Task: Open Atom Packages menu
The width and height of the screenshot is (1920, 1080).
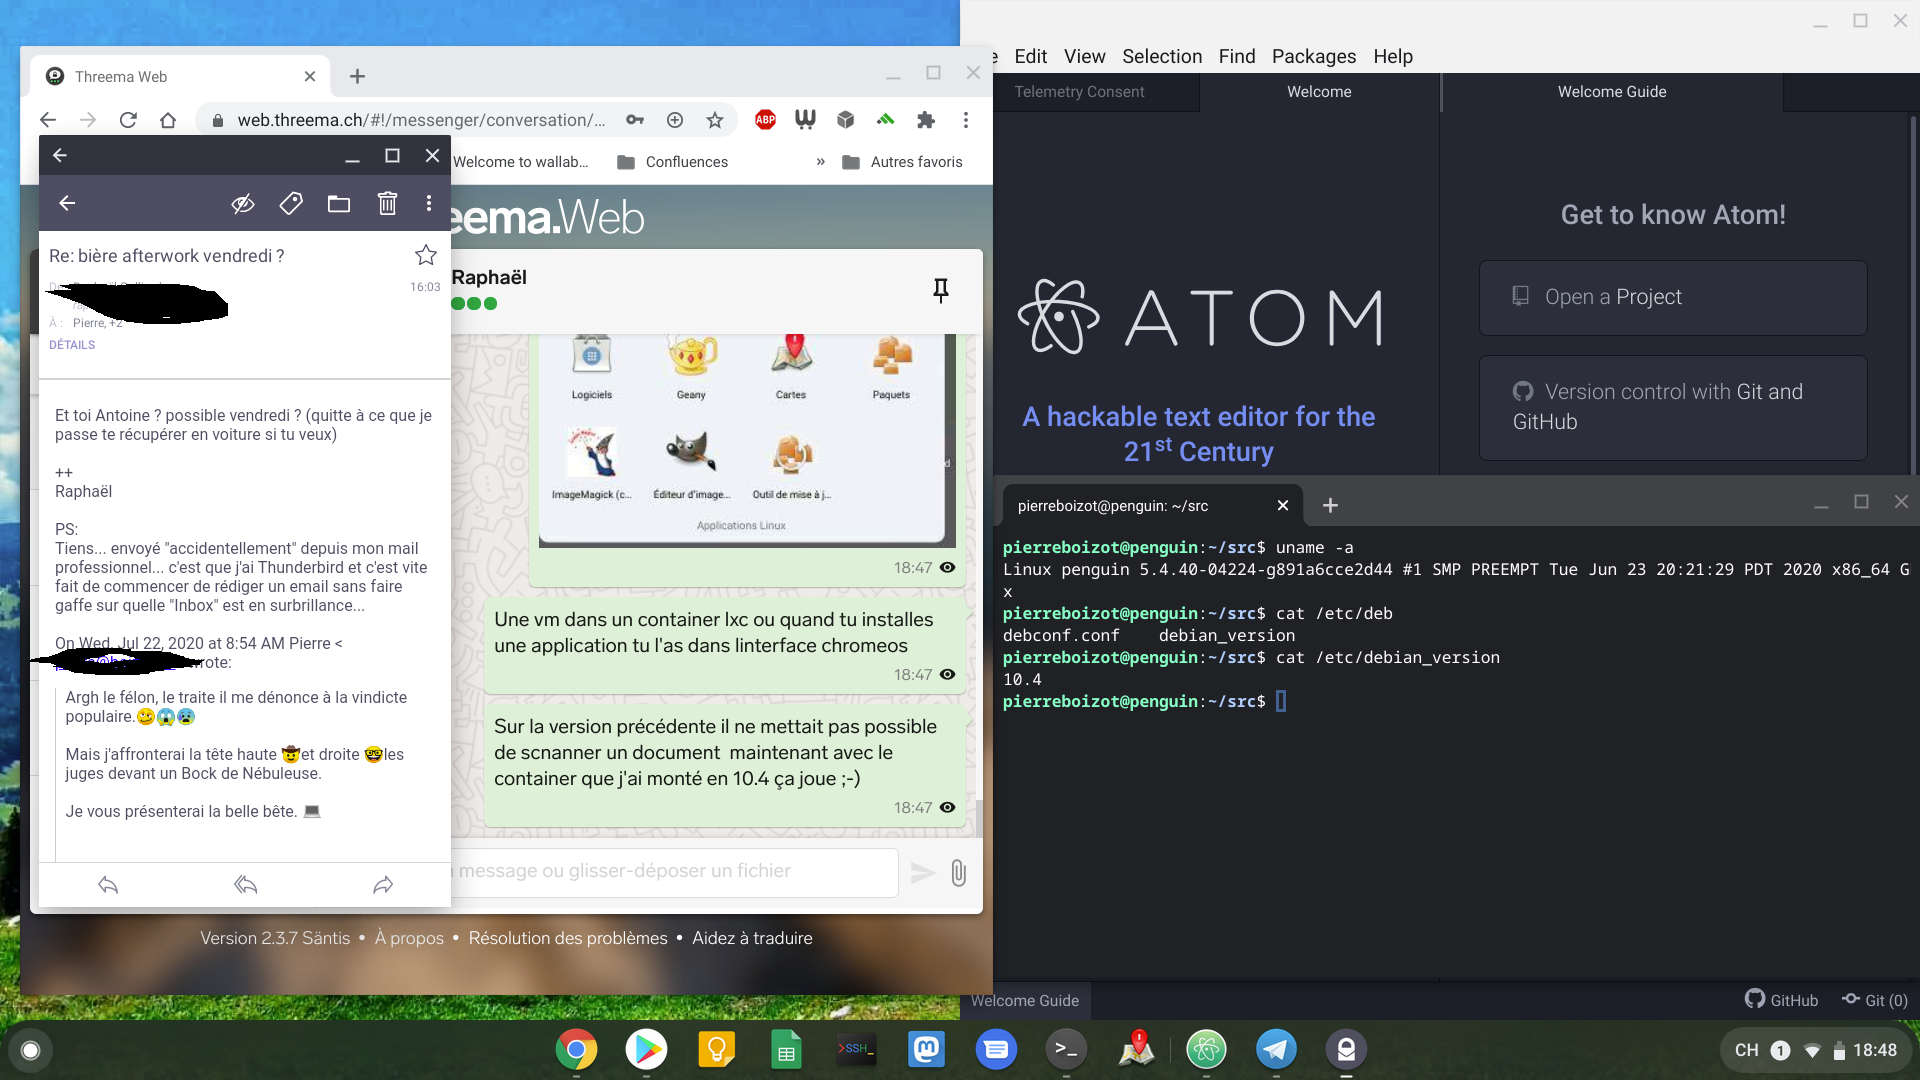Action: tap(1314, 57)
